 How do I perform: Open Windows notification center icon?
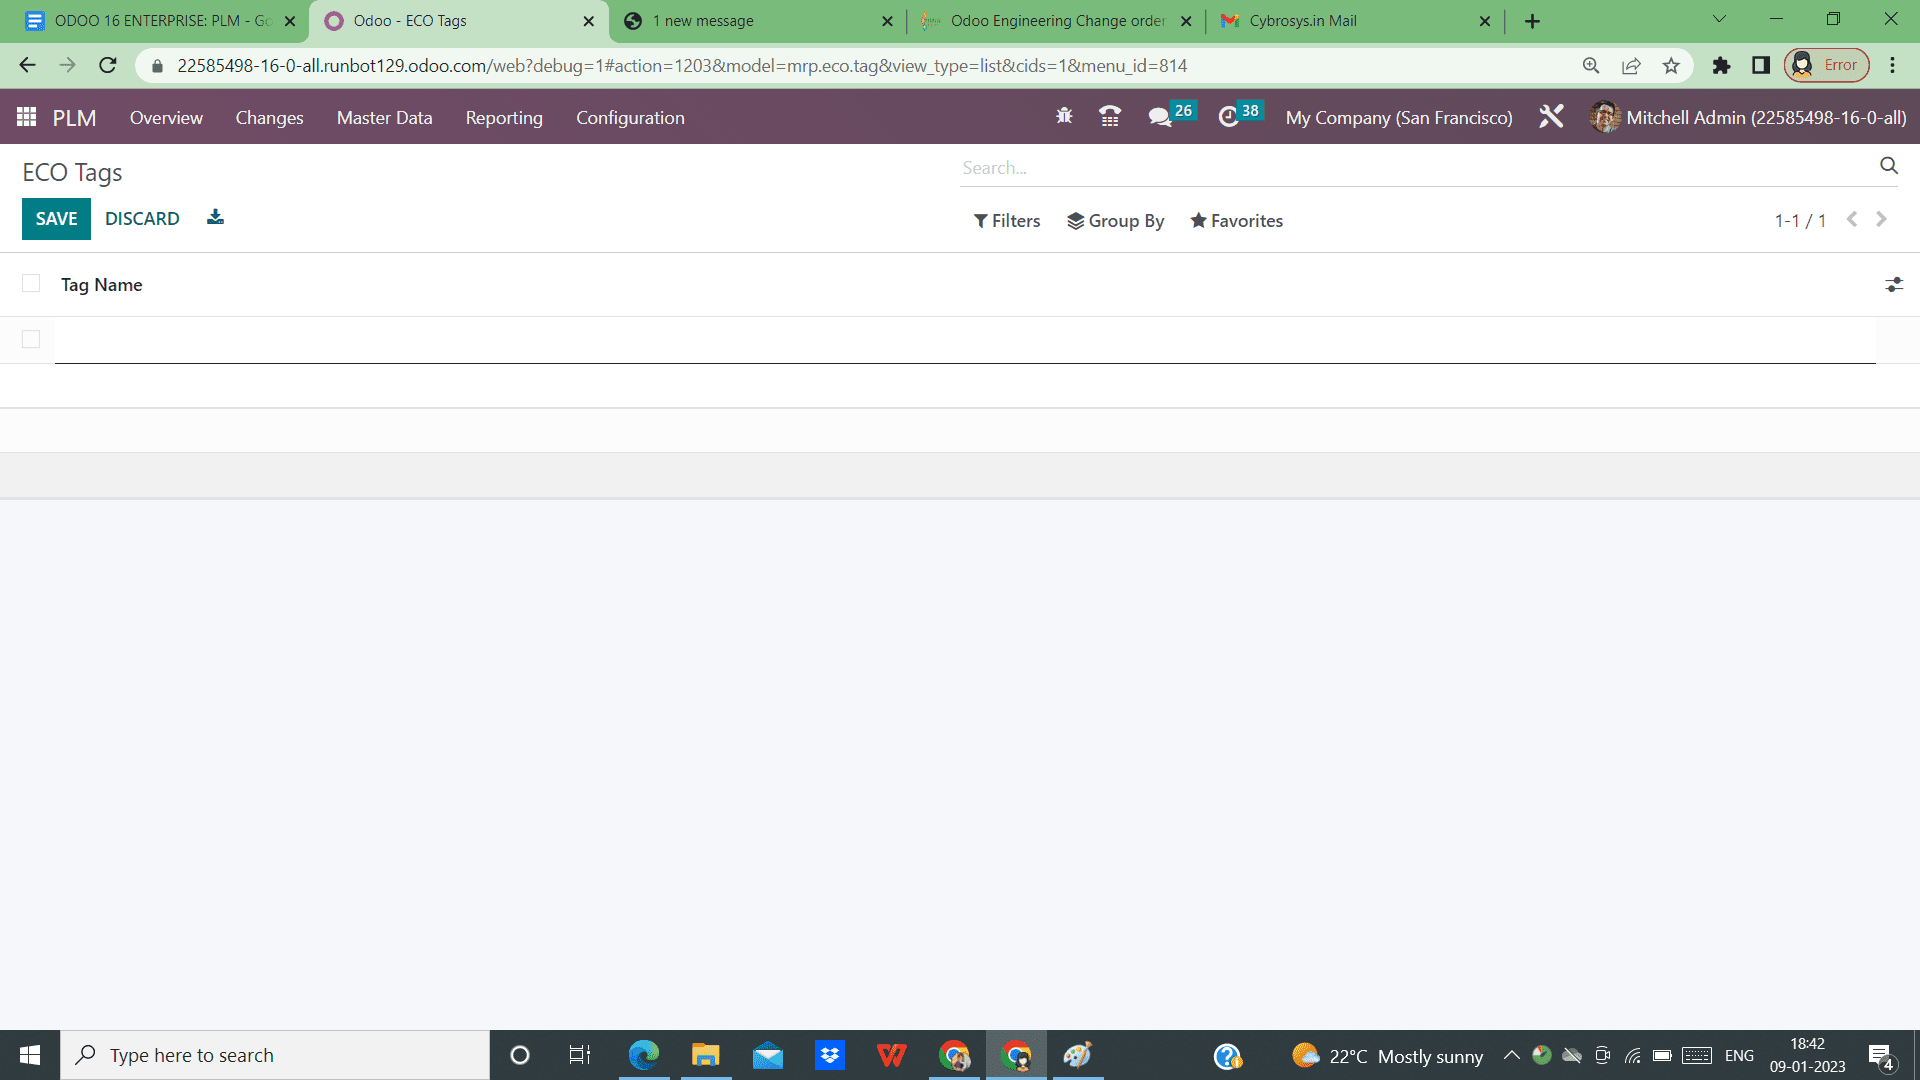click(x=1881, y=1056)
